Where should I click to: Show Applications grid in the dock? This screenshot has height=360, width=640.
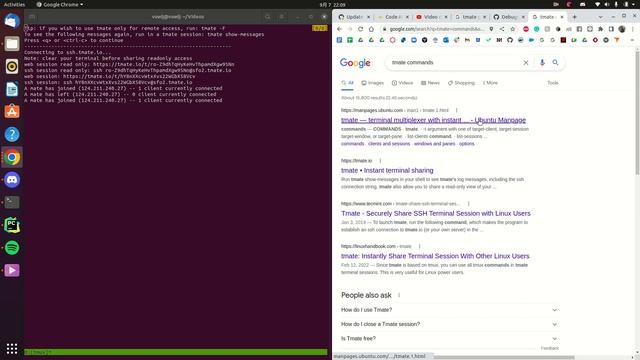pos(12,348)
